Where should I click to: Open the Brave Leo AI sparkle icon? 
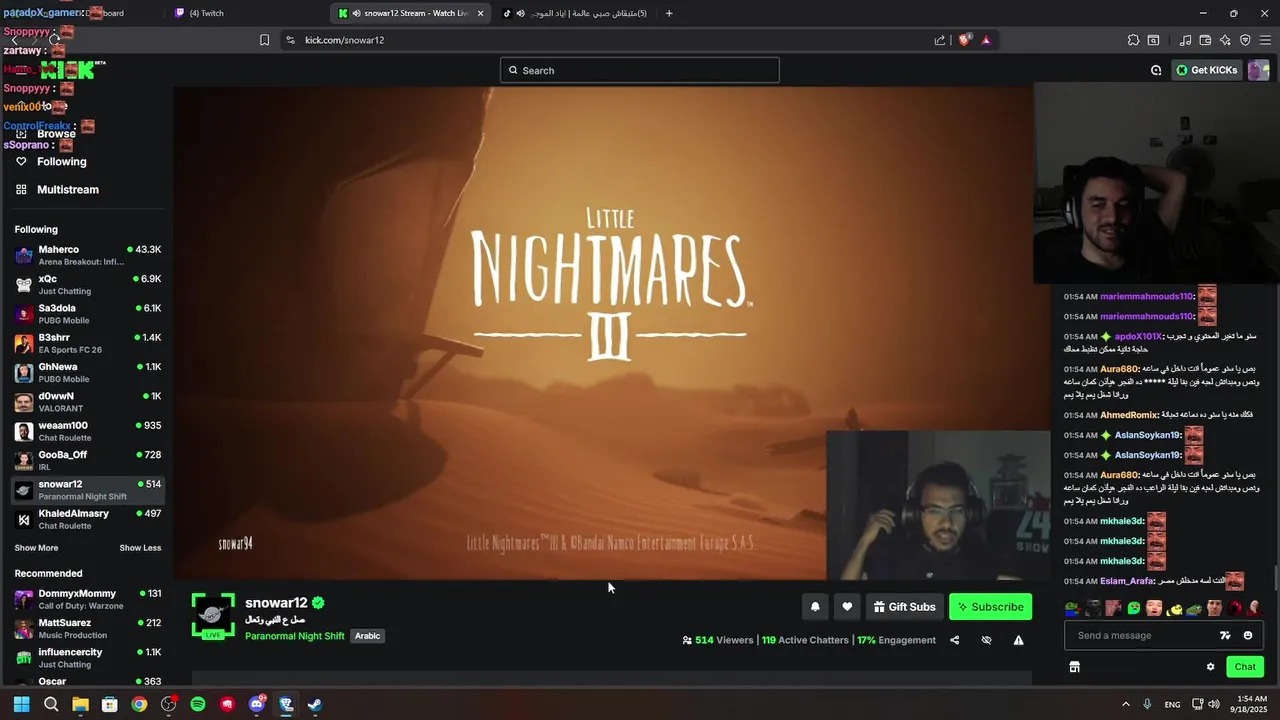[x=1225, y=40]
